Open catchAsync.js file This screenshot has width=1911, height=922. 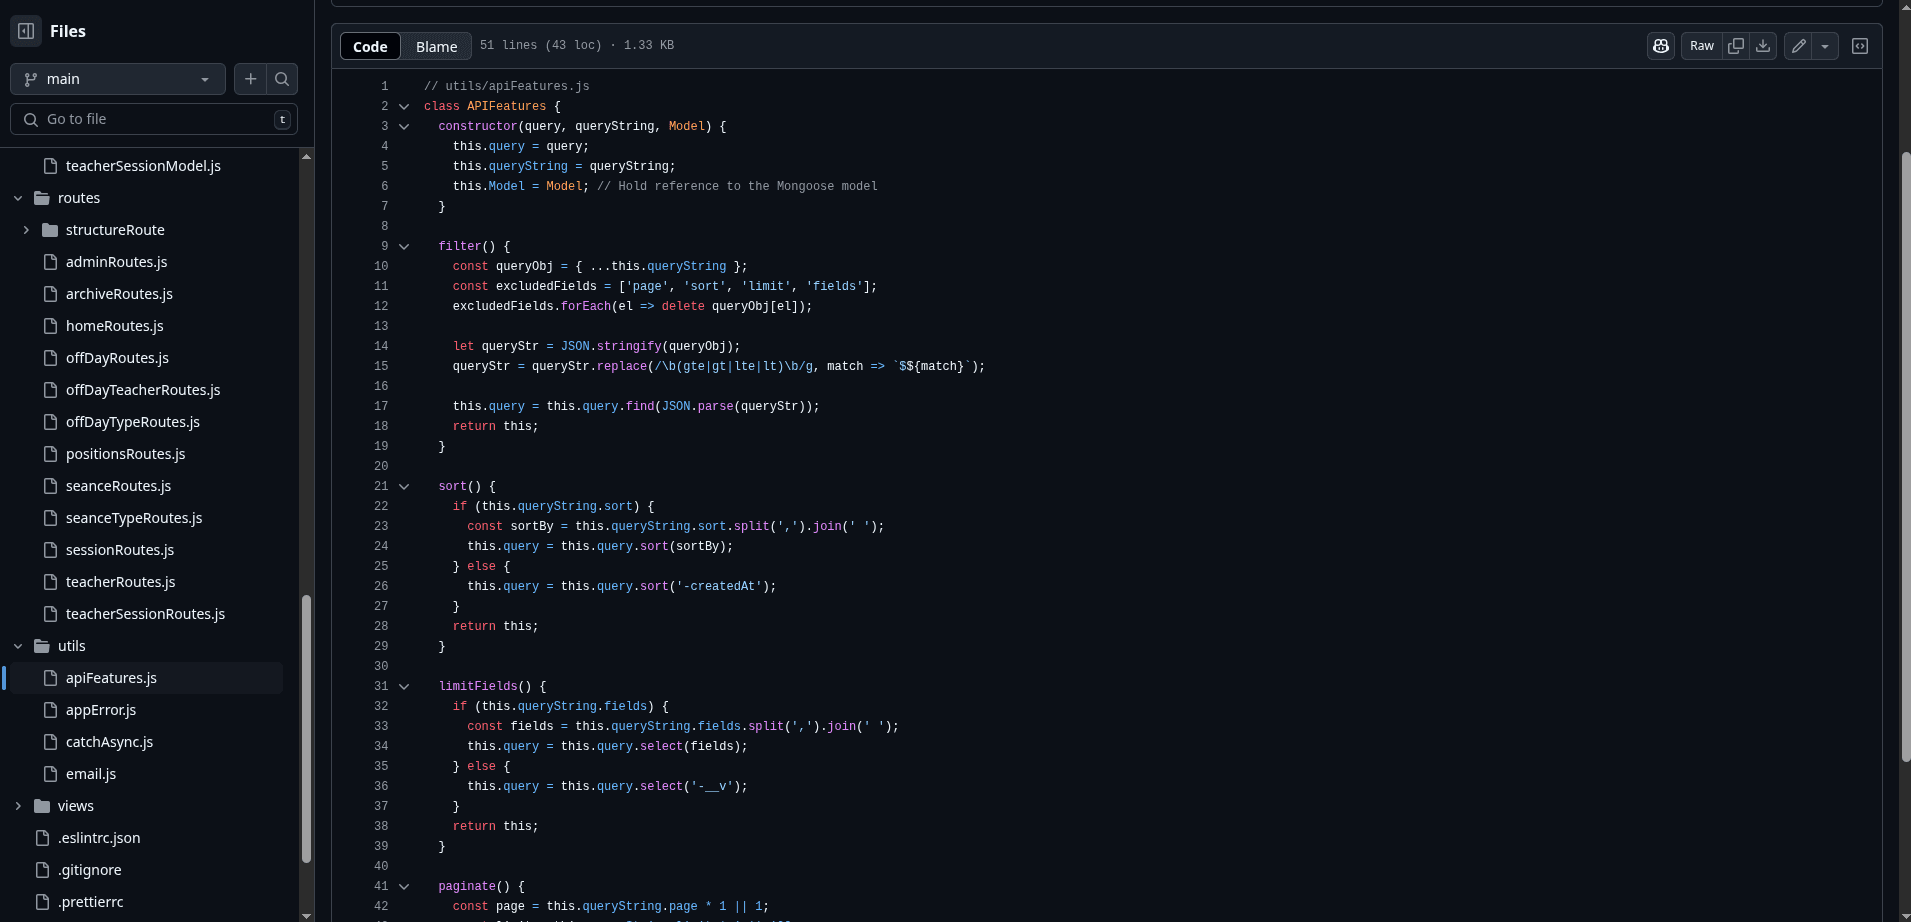pyautogui.click(x=109, y=742)
